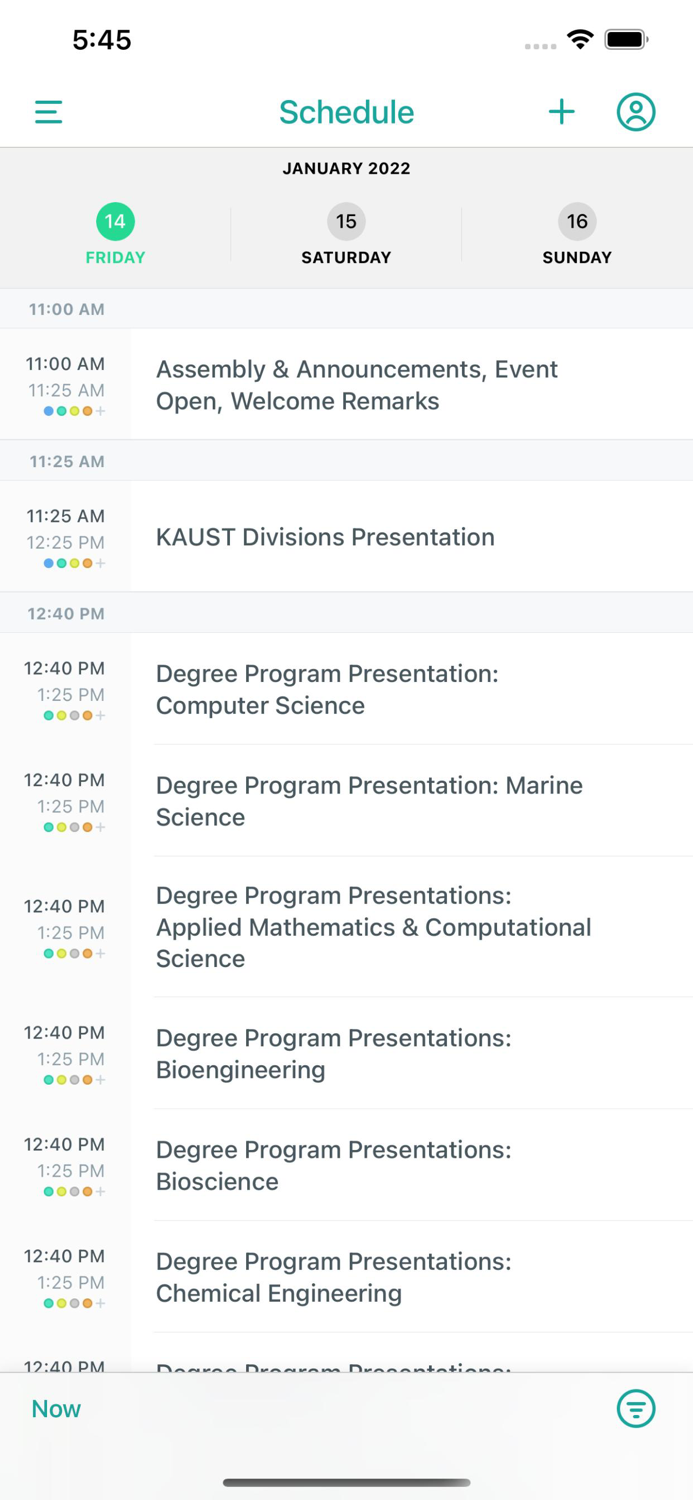Open the navigation menu
The height and width of the screenshot is (1500, 693).
(47, 112)
